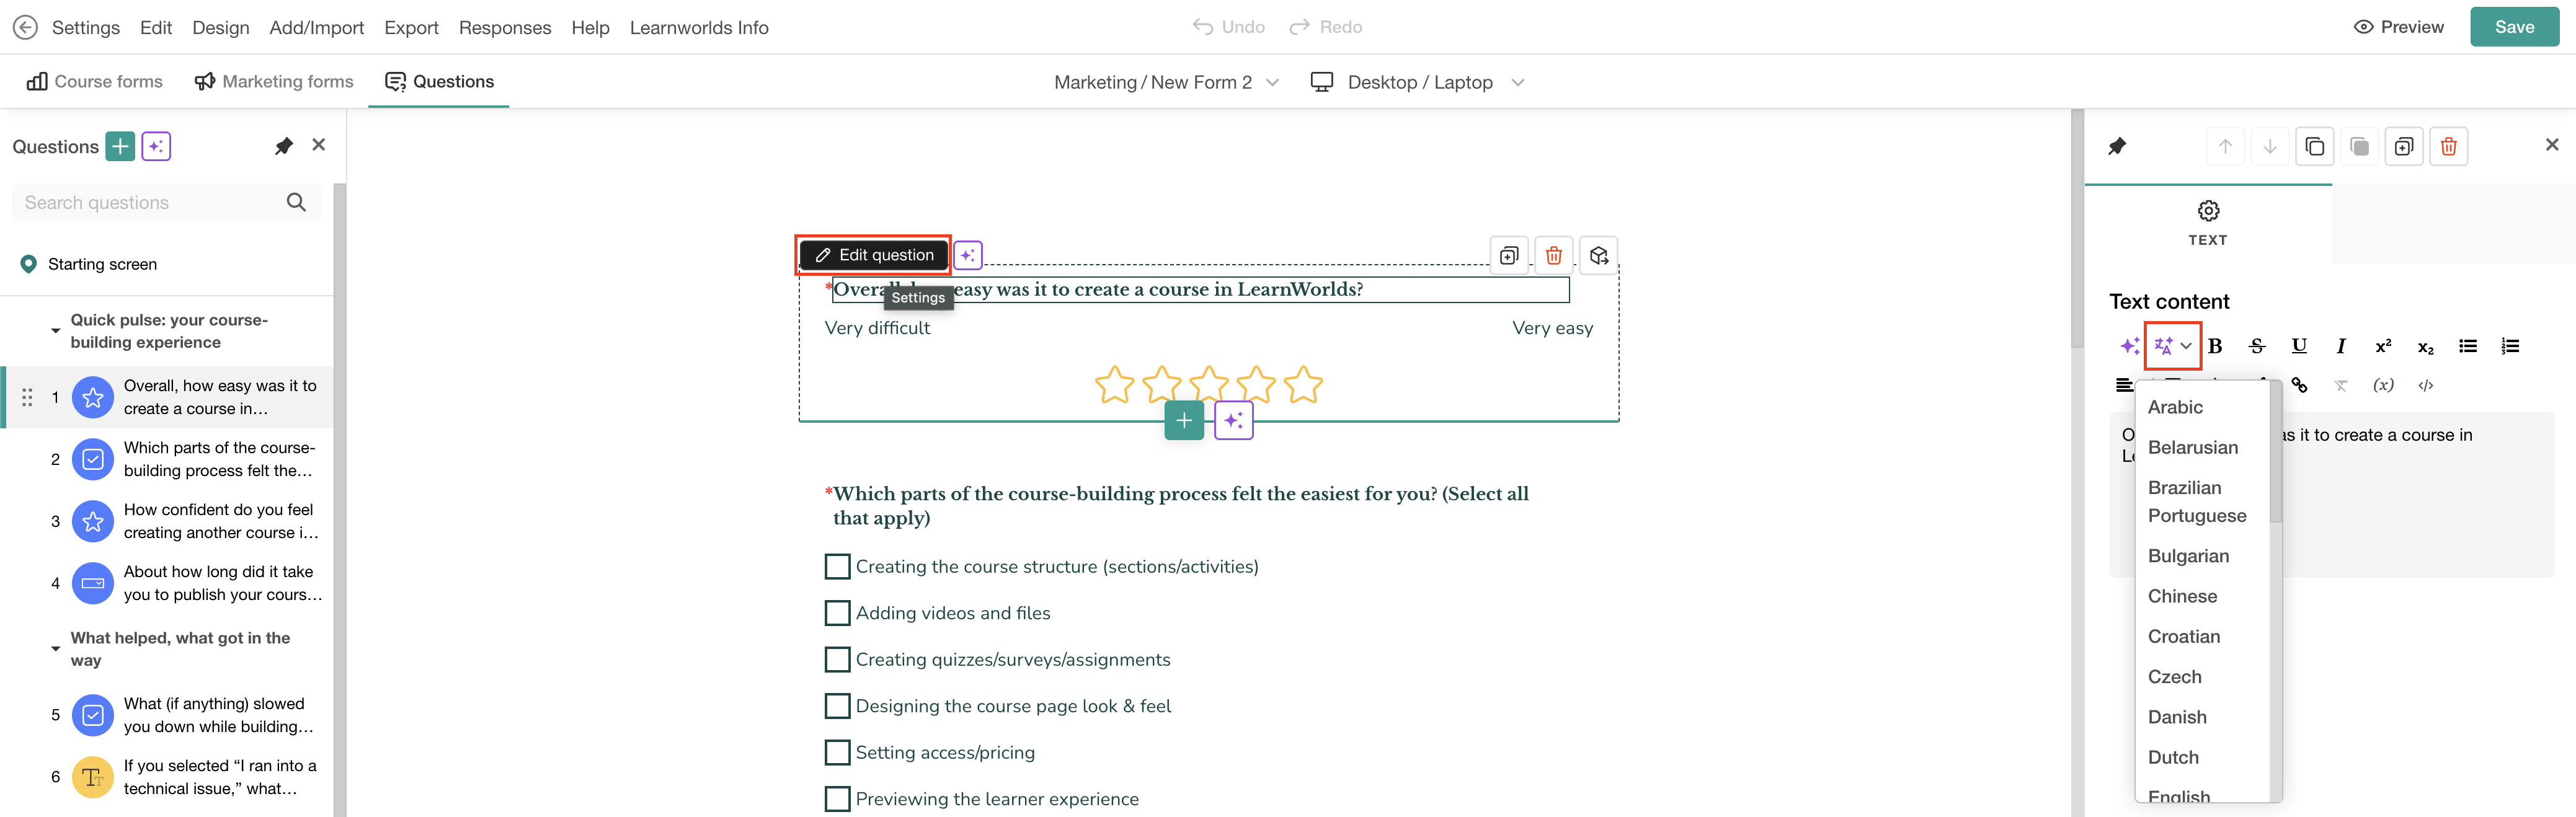Add new question with green plus

coord(120,147)
